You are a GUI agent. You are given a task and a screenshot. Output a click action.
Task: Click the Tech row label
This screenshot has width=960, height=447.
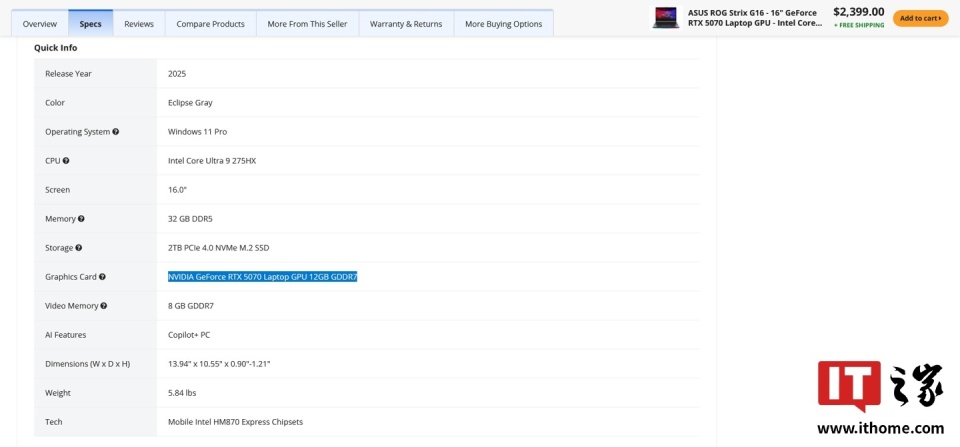pos(53,422)
